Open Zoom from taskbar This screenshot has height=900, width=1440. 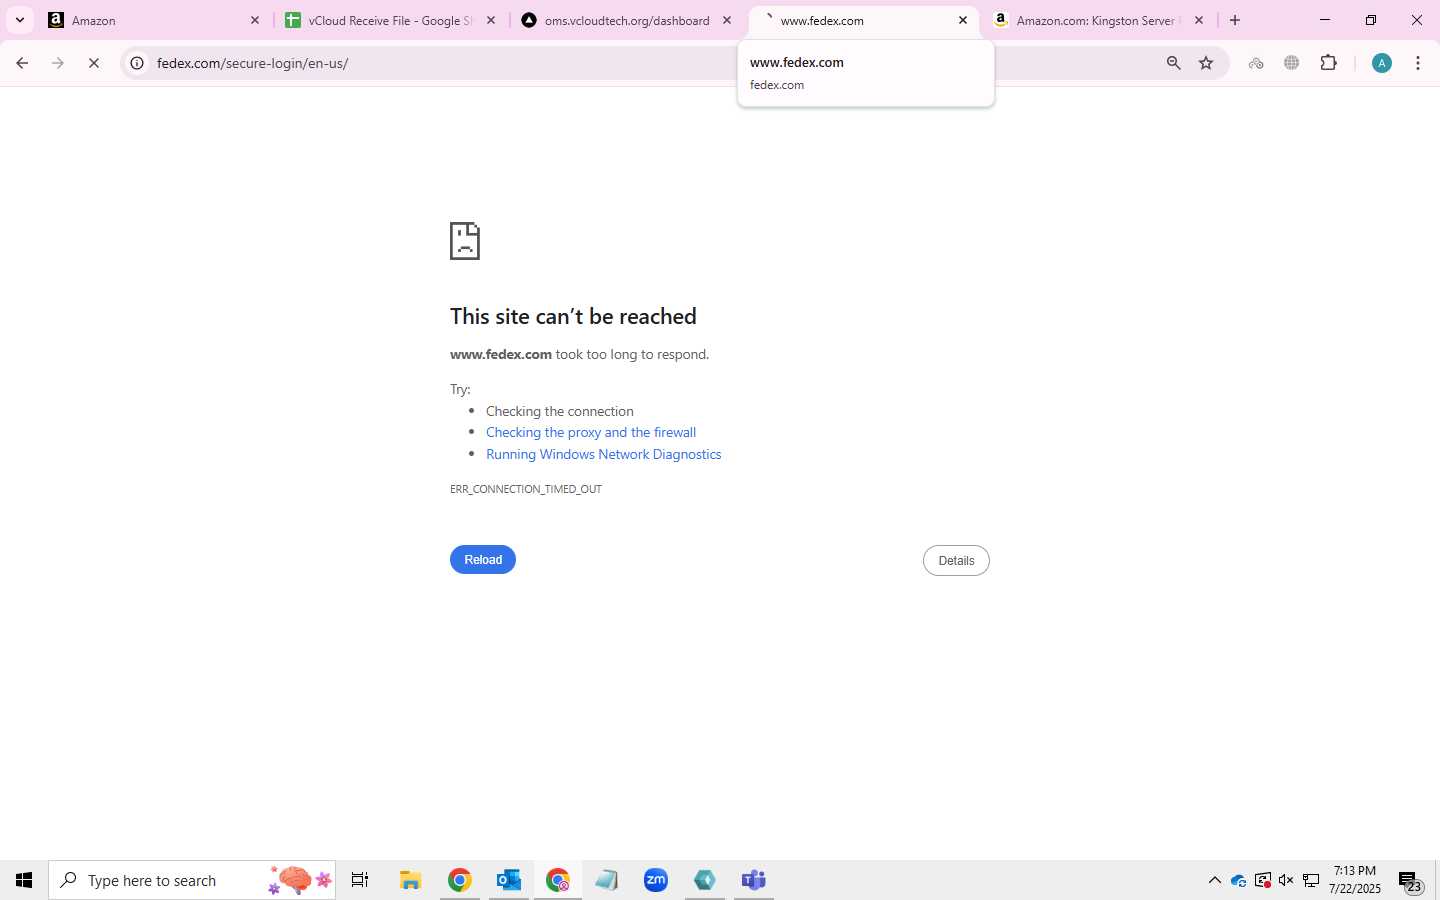[656, 880]
